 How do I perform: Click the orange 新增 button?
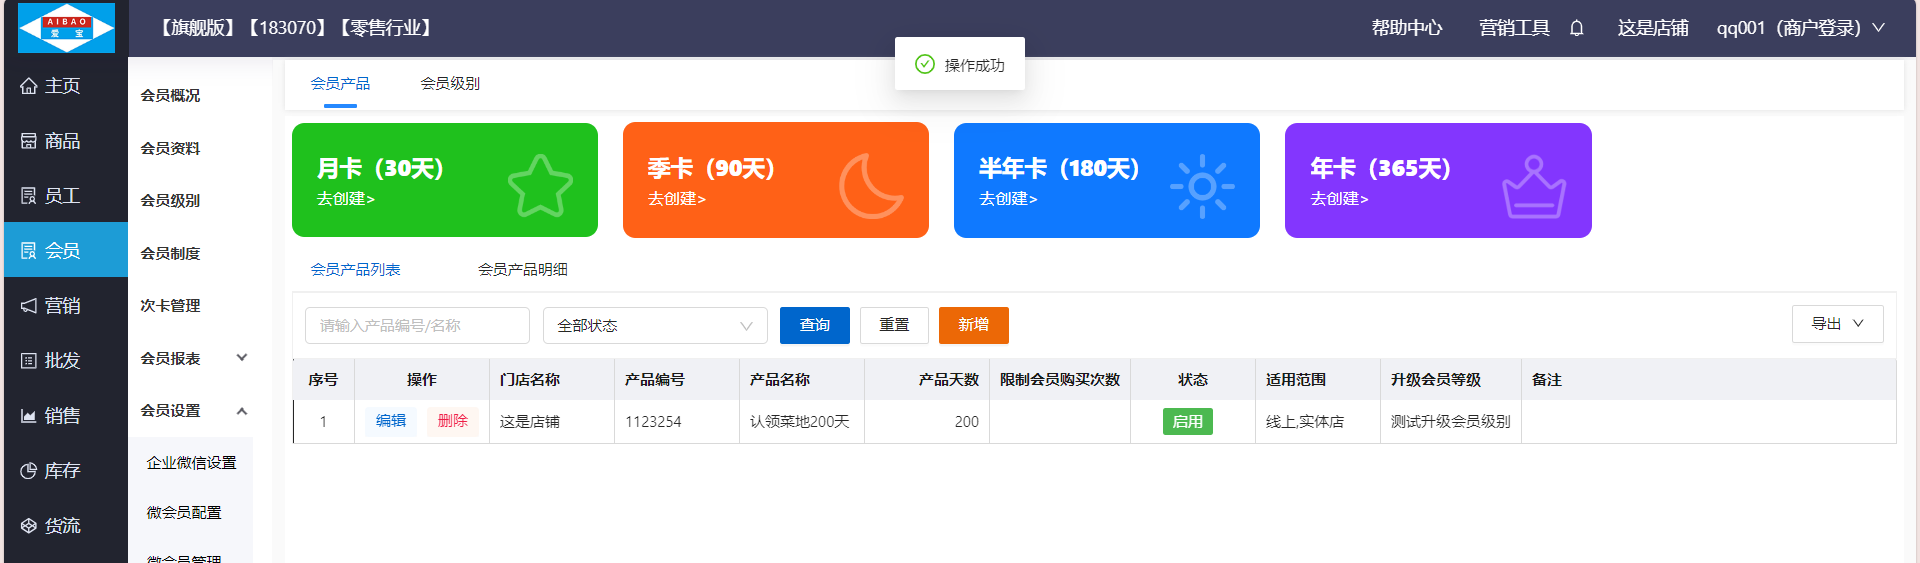pos(973,325)
